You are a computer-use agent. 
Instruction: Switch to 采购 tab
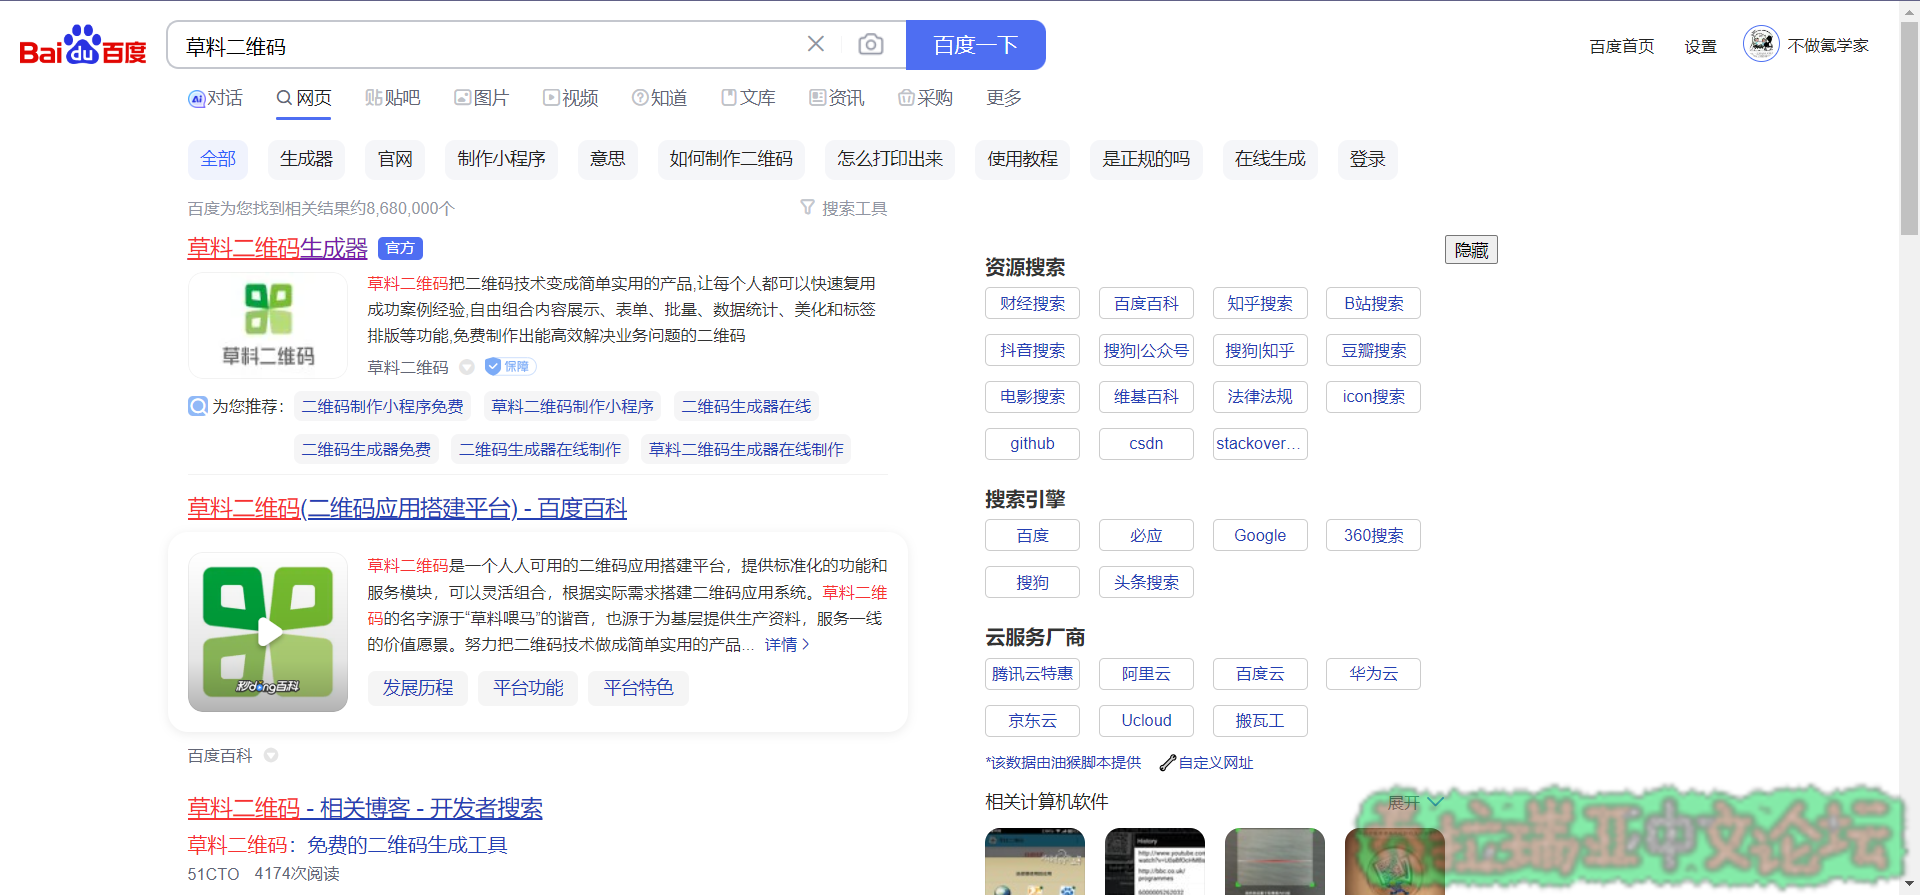coord(926,98)
